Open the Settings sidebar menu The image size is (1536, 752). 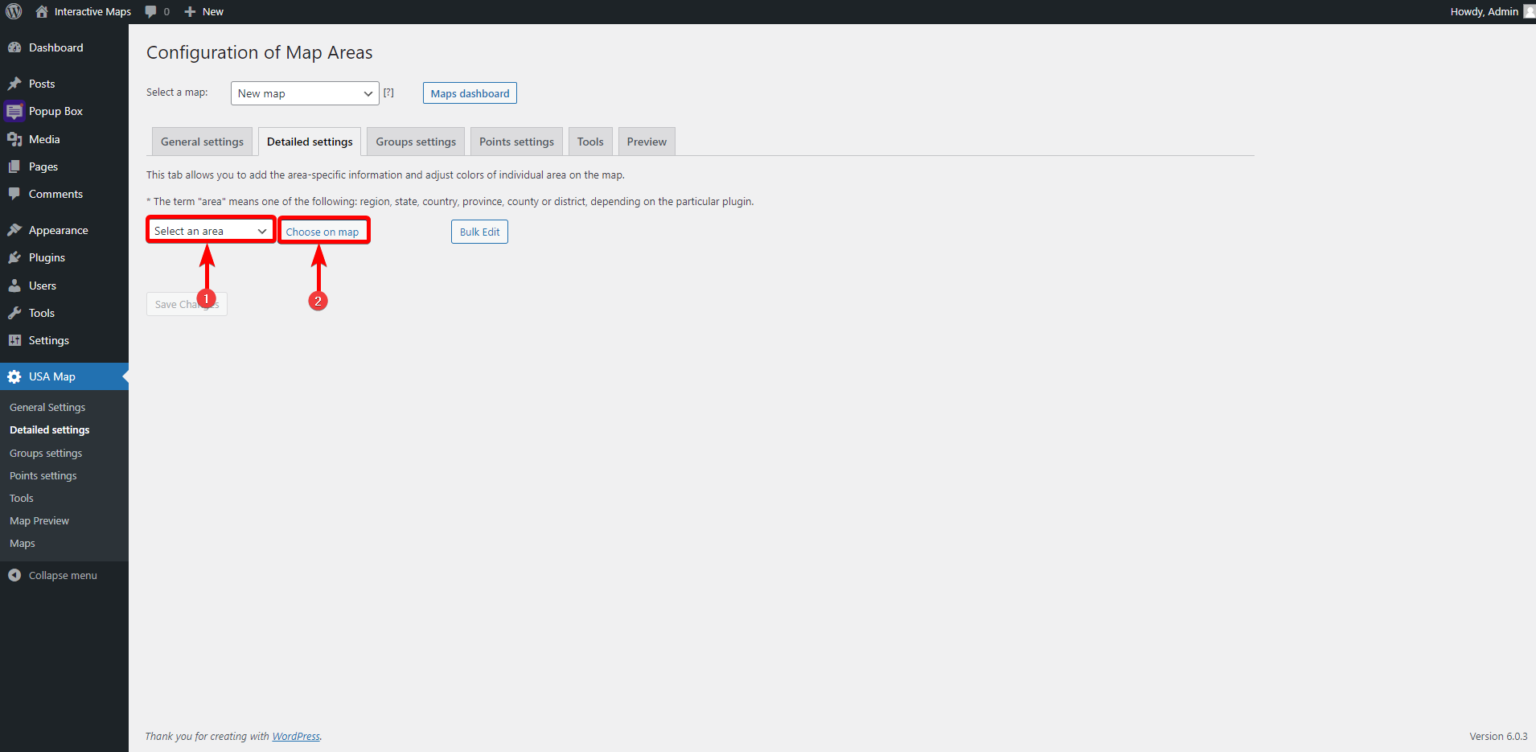click(48, 341)
